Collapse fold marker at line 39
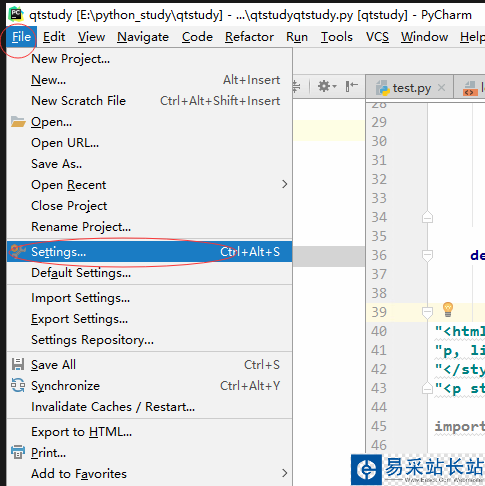 (427, 312)
